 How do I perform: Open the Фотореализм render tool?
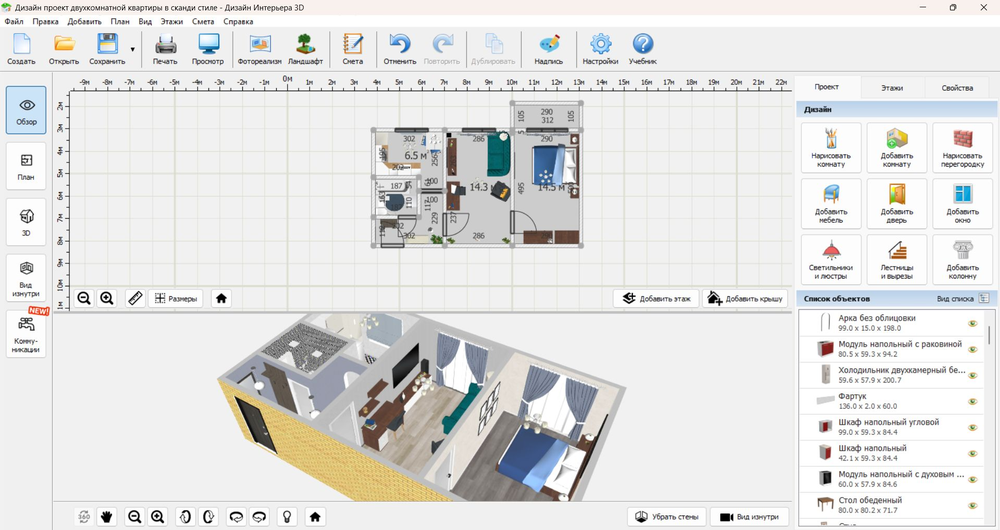coord(260,48)
